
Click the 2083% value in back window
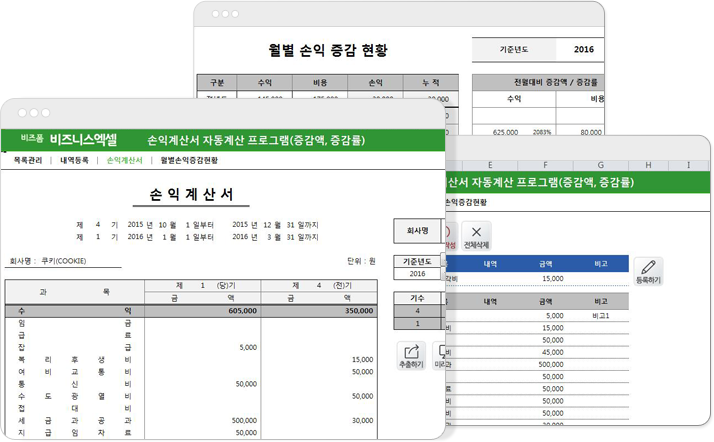[x=542, y=132]
